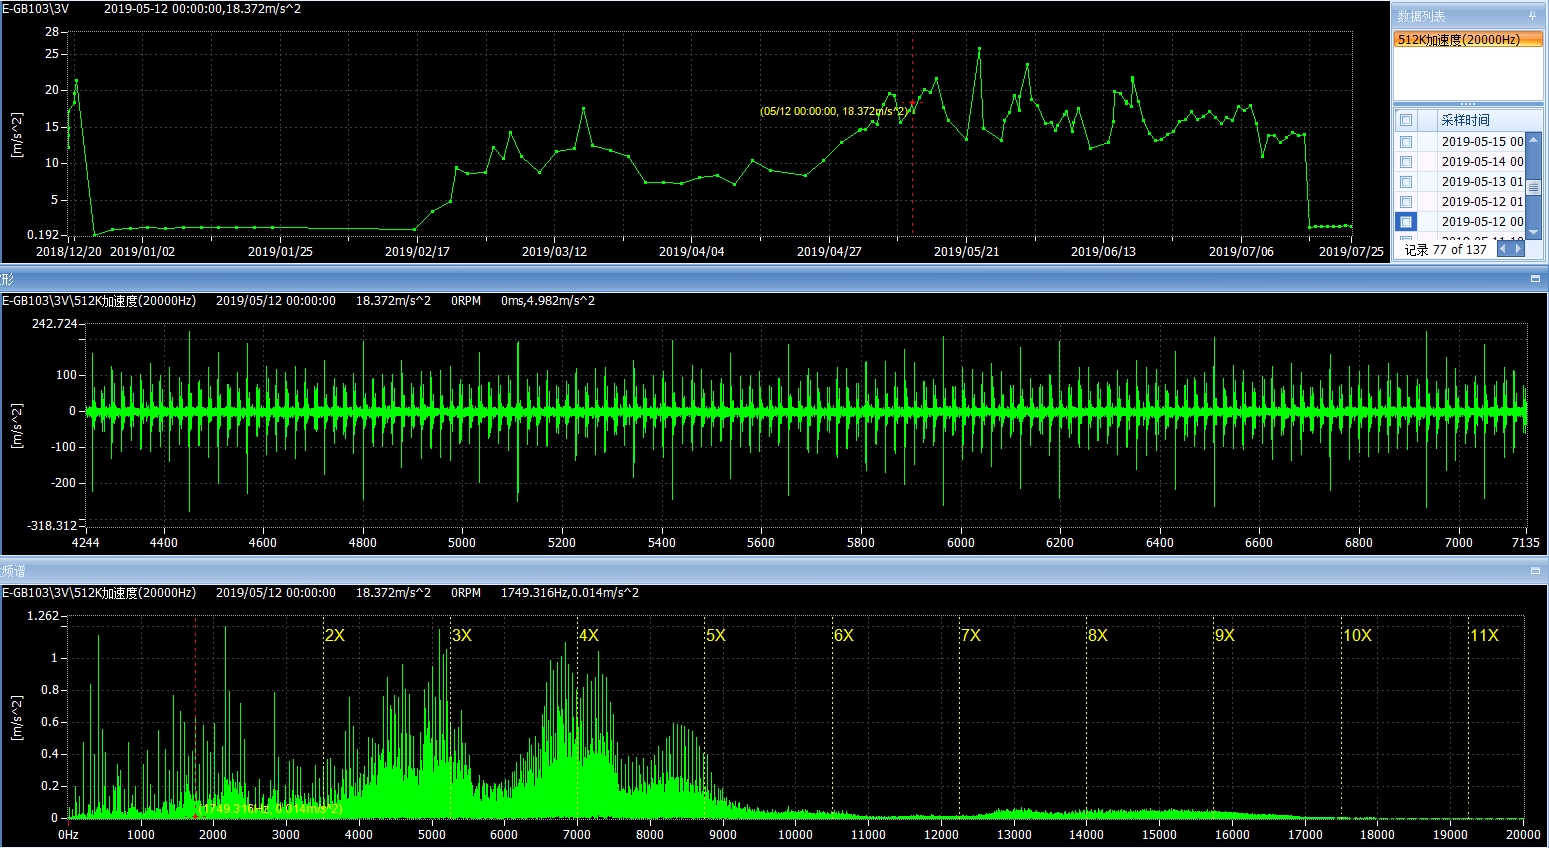Collapse the waveform panel
The width and height of the screenshot is (1549, 848).
click(x=1535, y=279)
